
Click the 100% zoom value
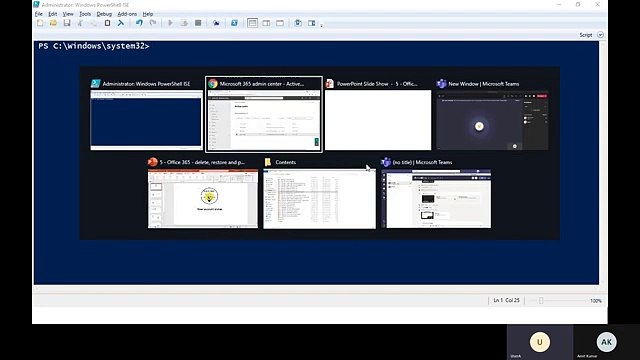(596, 301)
